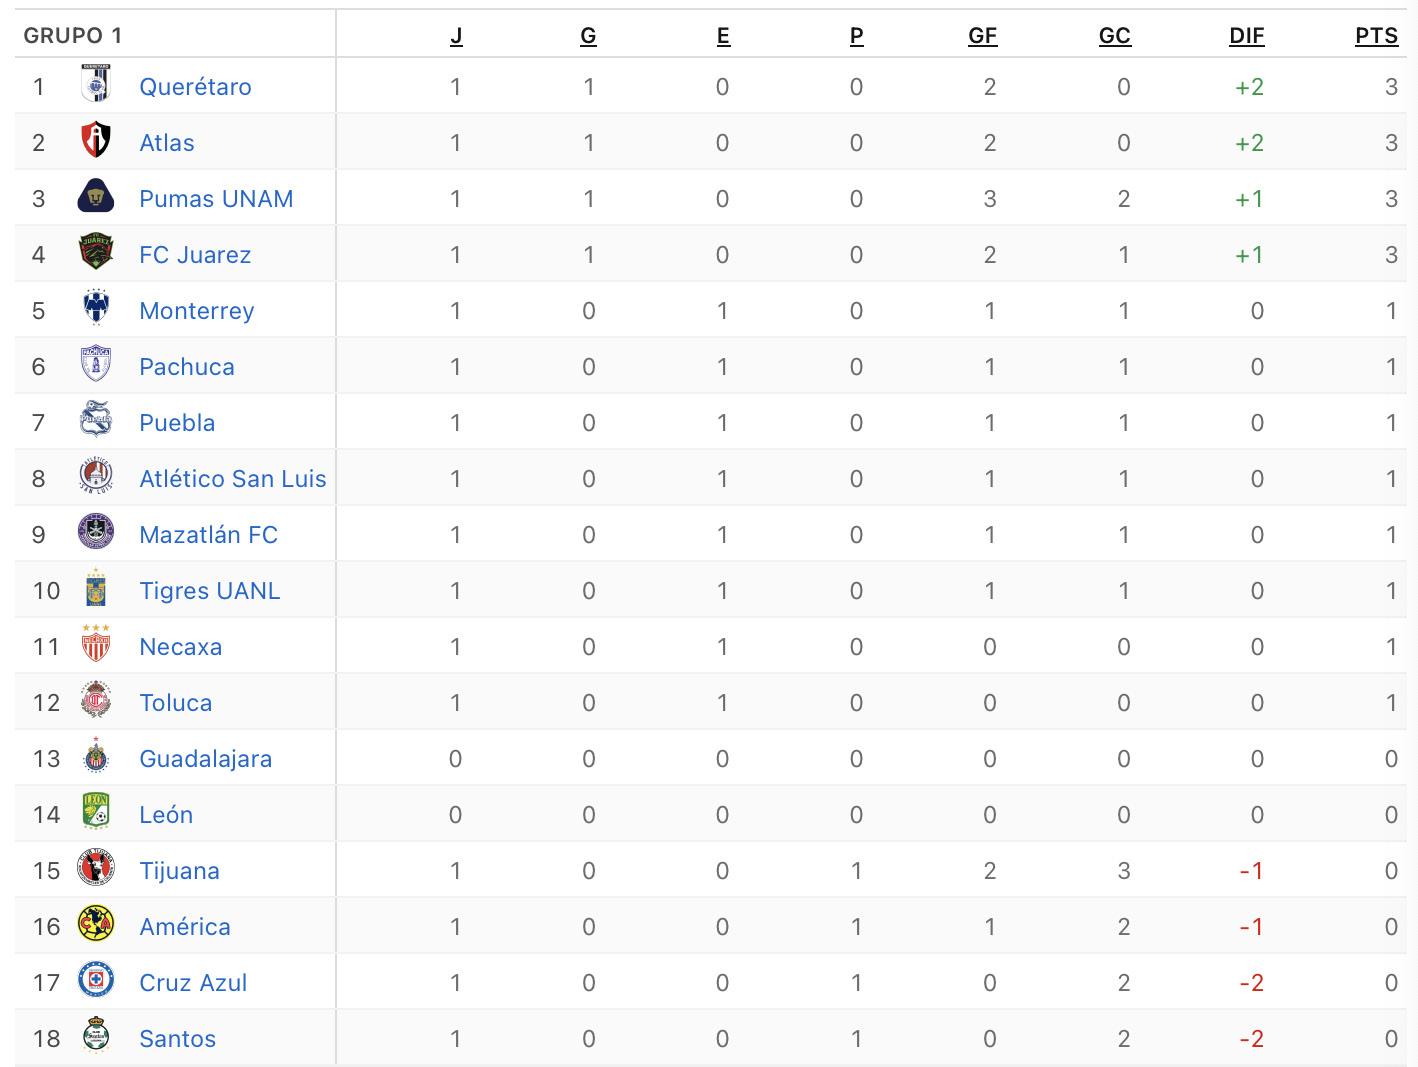The width and height of the screenshot is (1418, 1067).
Task: Open the Santos team link
Action: tap(177, 1038)
